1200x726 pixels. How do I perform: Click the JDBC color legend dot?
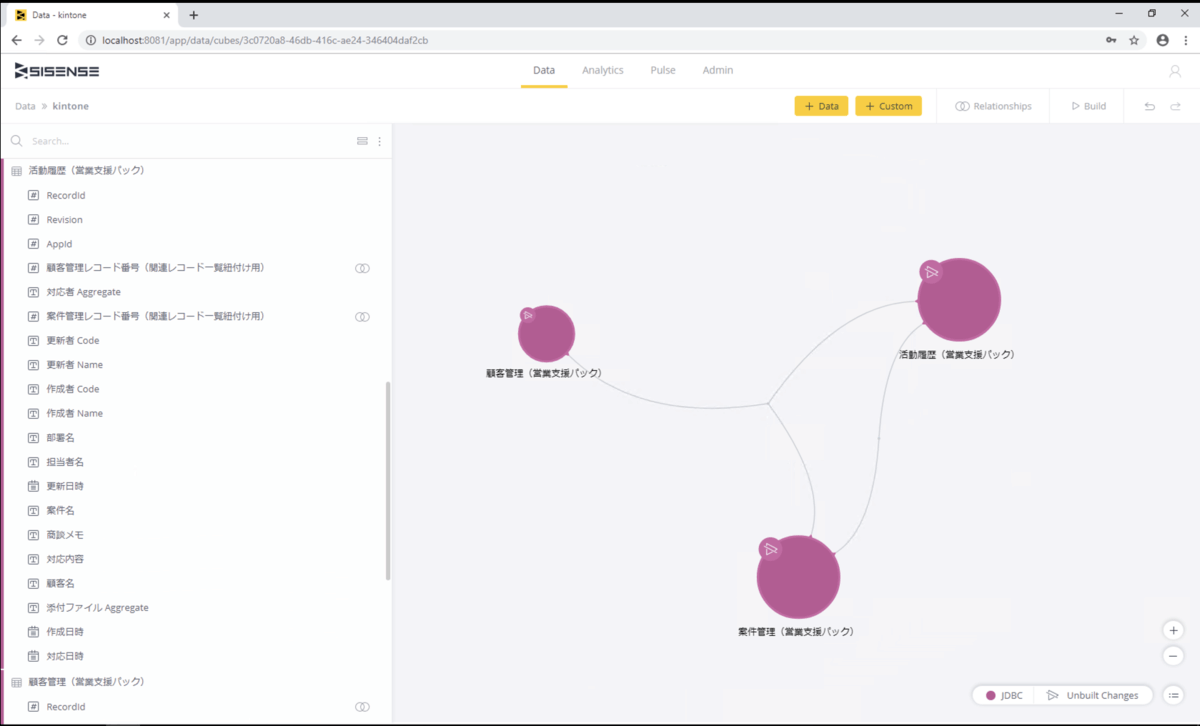[x=990, y=695]
